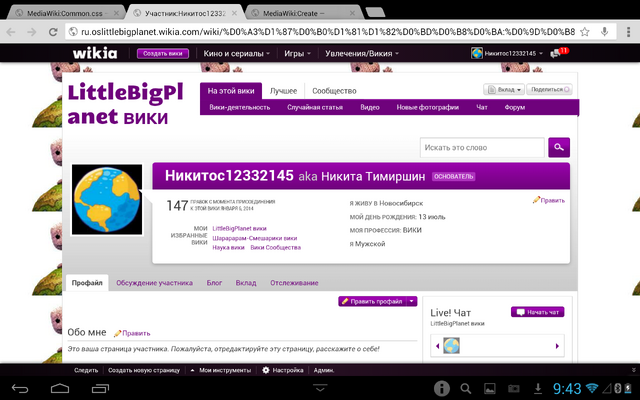Screen dimensions: 640x400
Task: Go back with browser back arrow
Action: [11, 32]
